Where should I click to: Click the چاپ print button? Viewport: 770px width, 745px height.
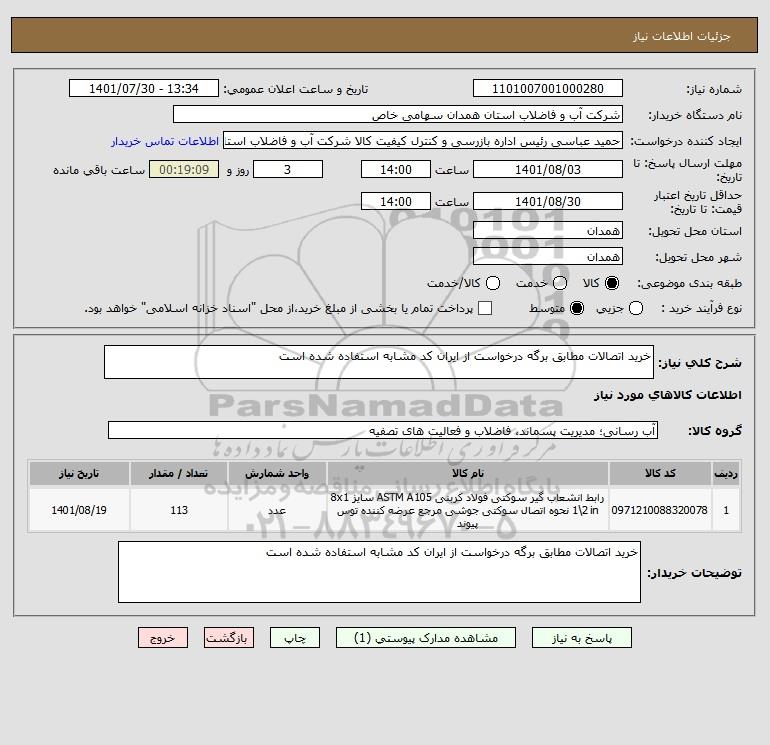click(x=295, y=638)
